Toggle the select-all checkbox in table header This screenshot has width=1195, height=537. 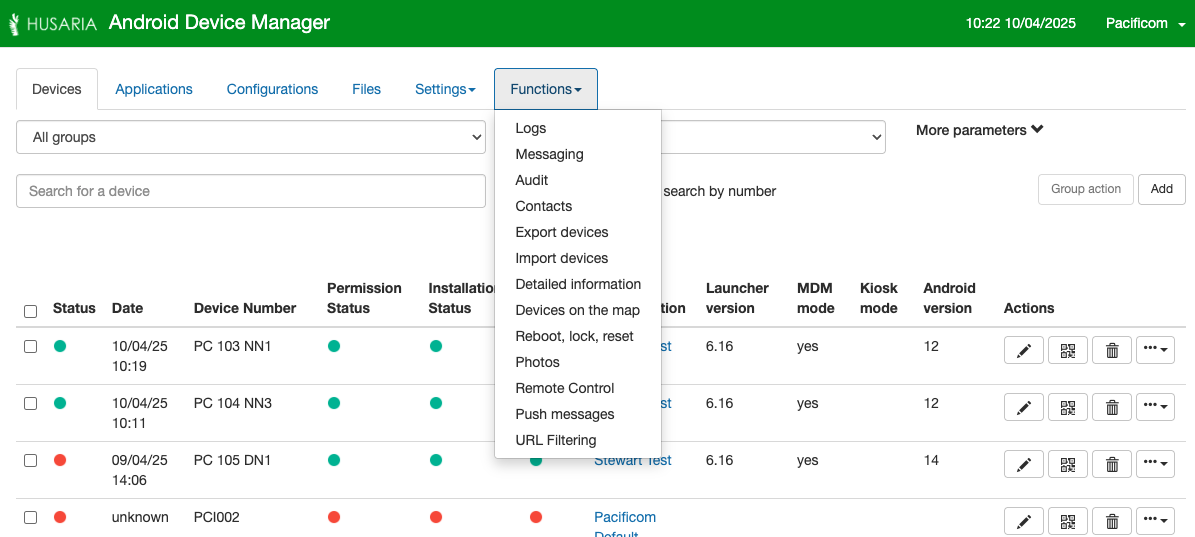coord(30,311)
